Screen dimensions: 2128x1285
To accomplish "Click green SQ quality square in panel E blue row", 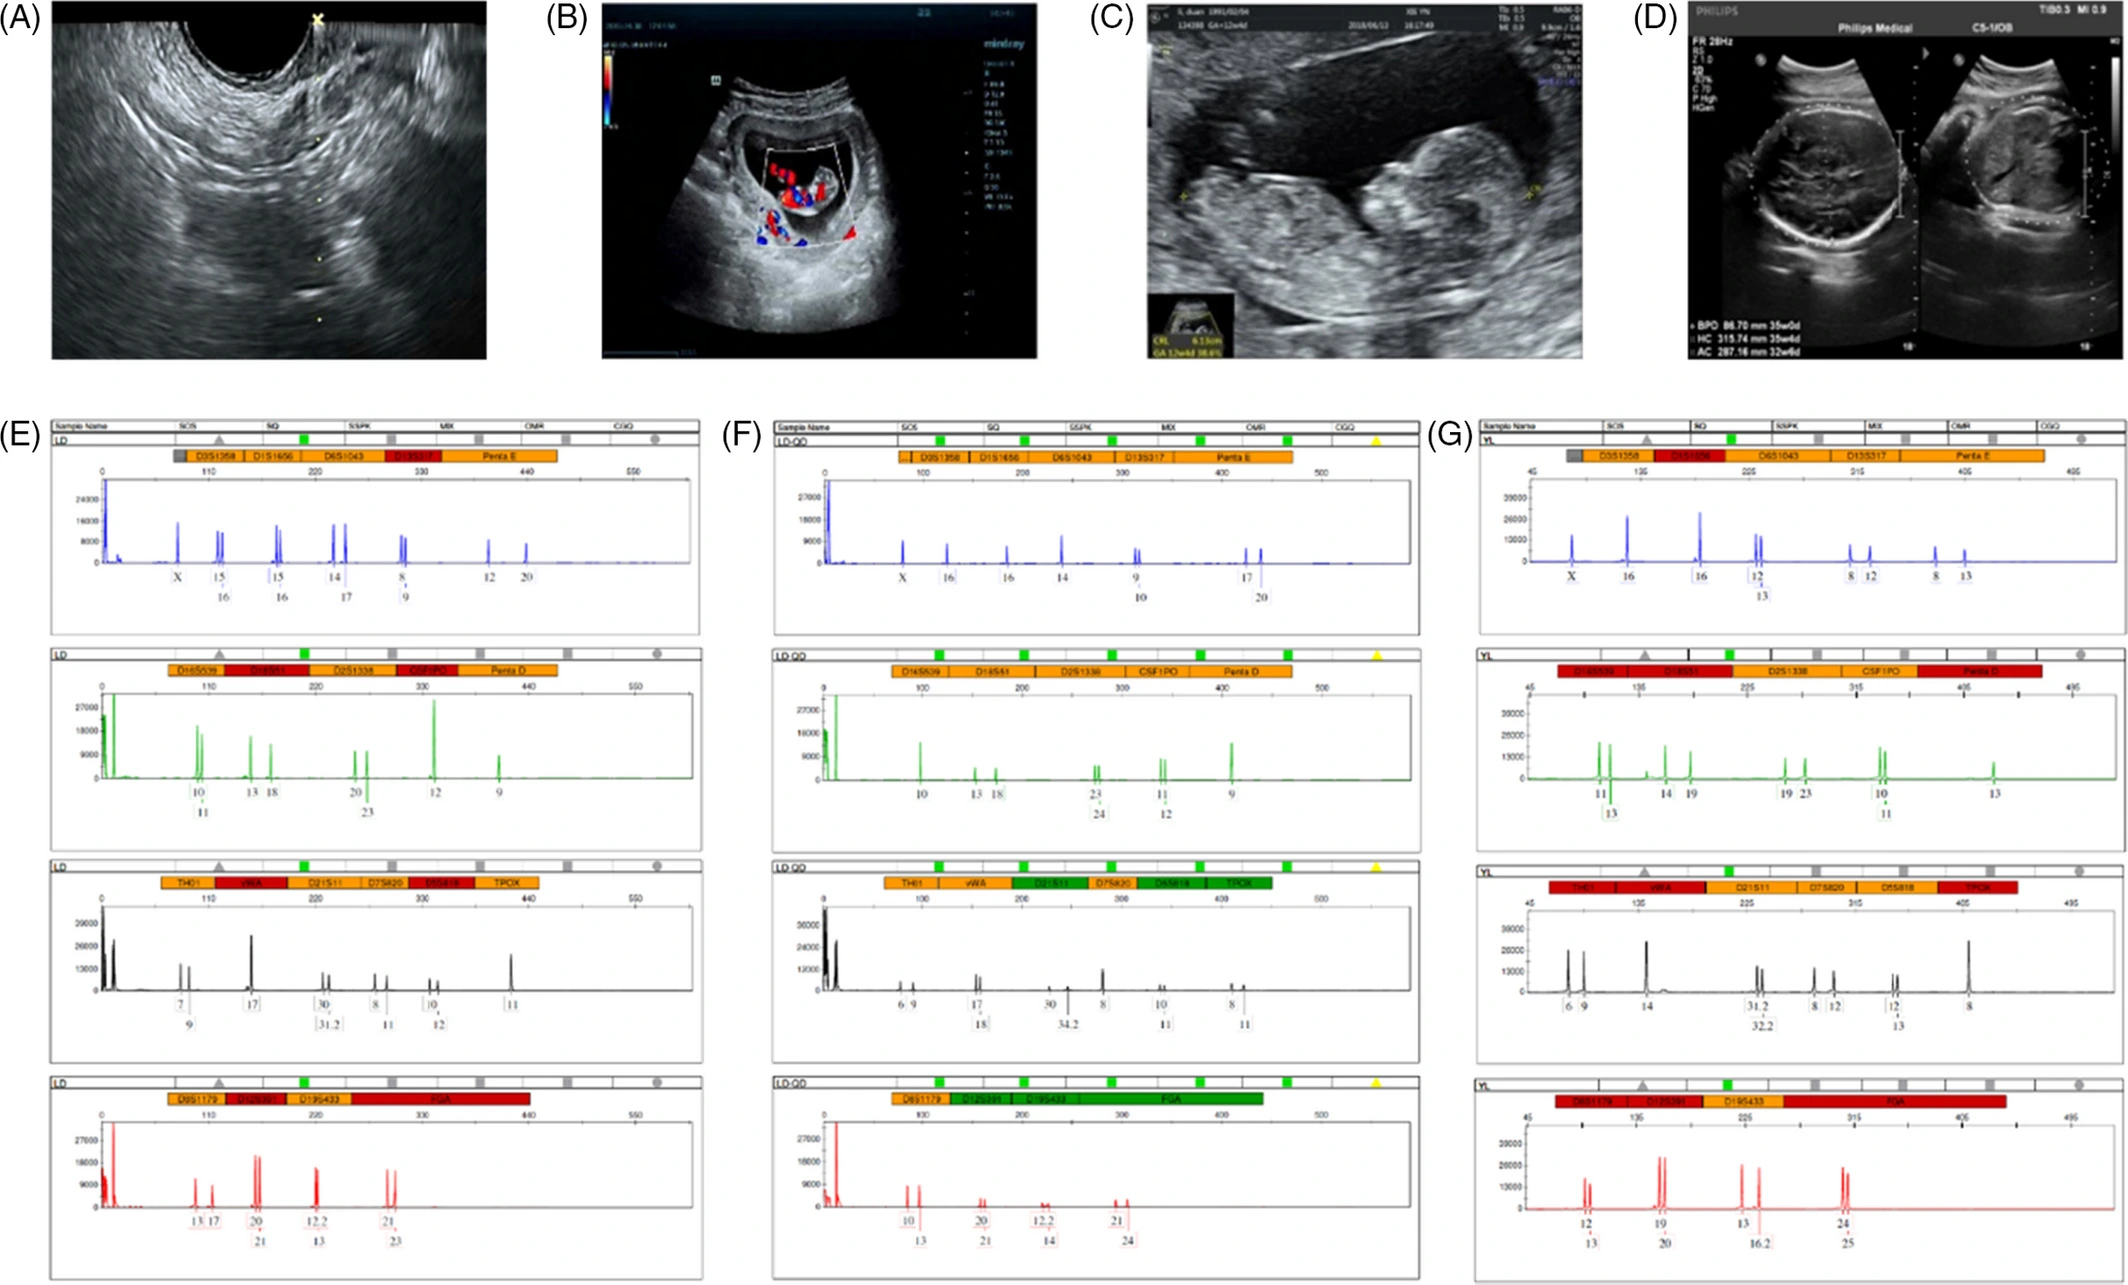I will click(304, 440).
